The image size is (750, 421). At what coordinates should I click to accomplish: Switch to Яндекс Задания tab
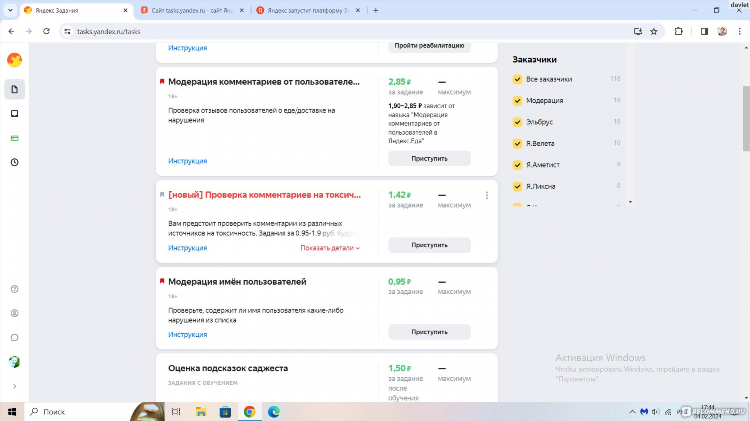pyautogui.click(x=77, y=10)
